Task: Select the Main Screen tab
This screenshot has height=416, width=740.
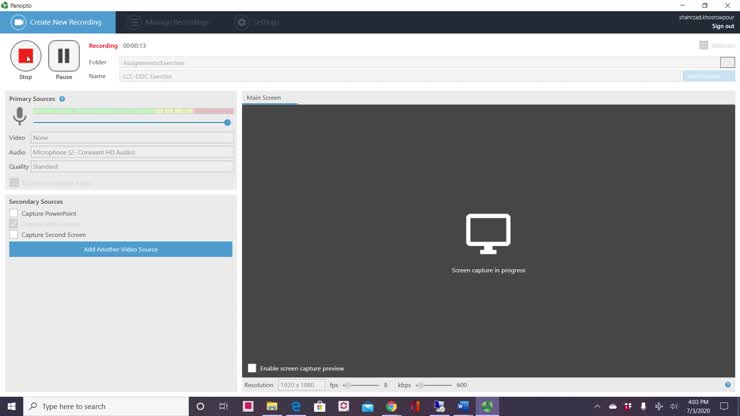Action: [x=264, y=98]
